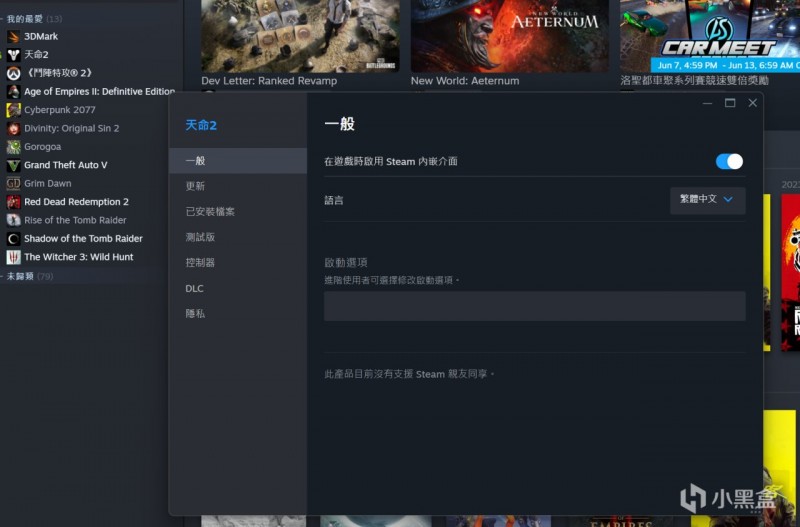Open the Car Meet event thumbnail
The image size is (800, 527).
pos(710,36)
